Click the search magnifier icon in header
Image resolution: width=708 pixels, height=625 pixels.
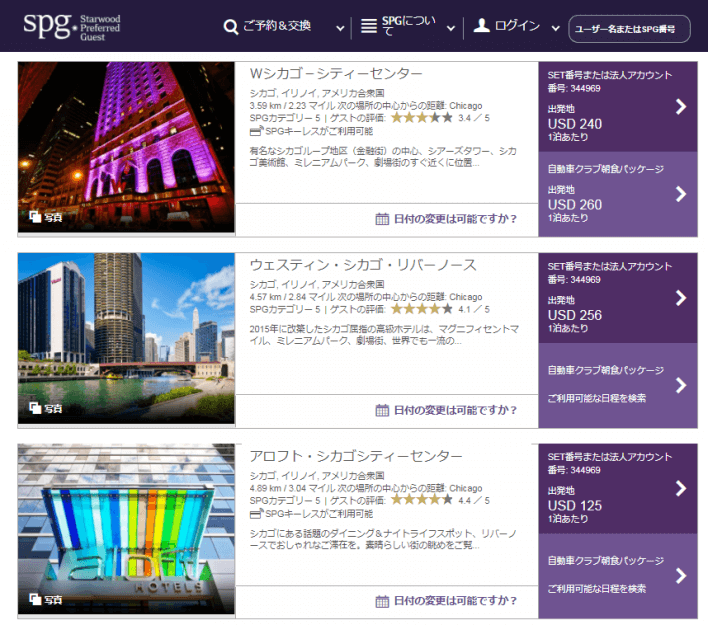[231, 27]
